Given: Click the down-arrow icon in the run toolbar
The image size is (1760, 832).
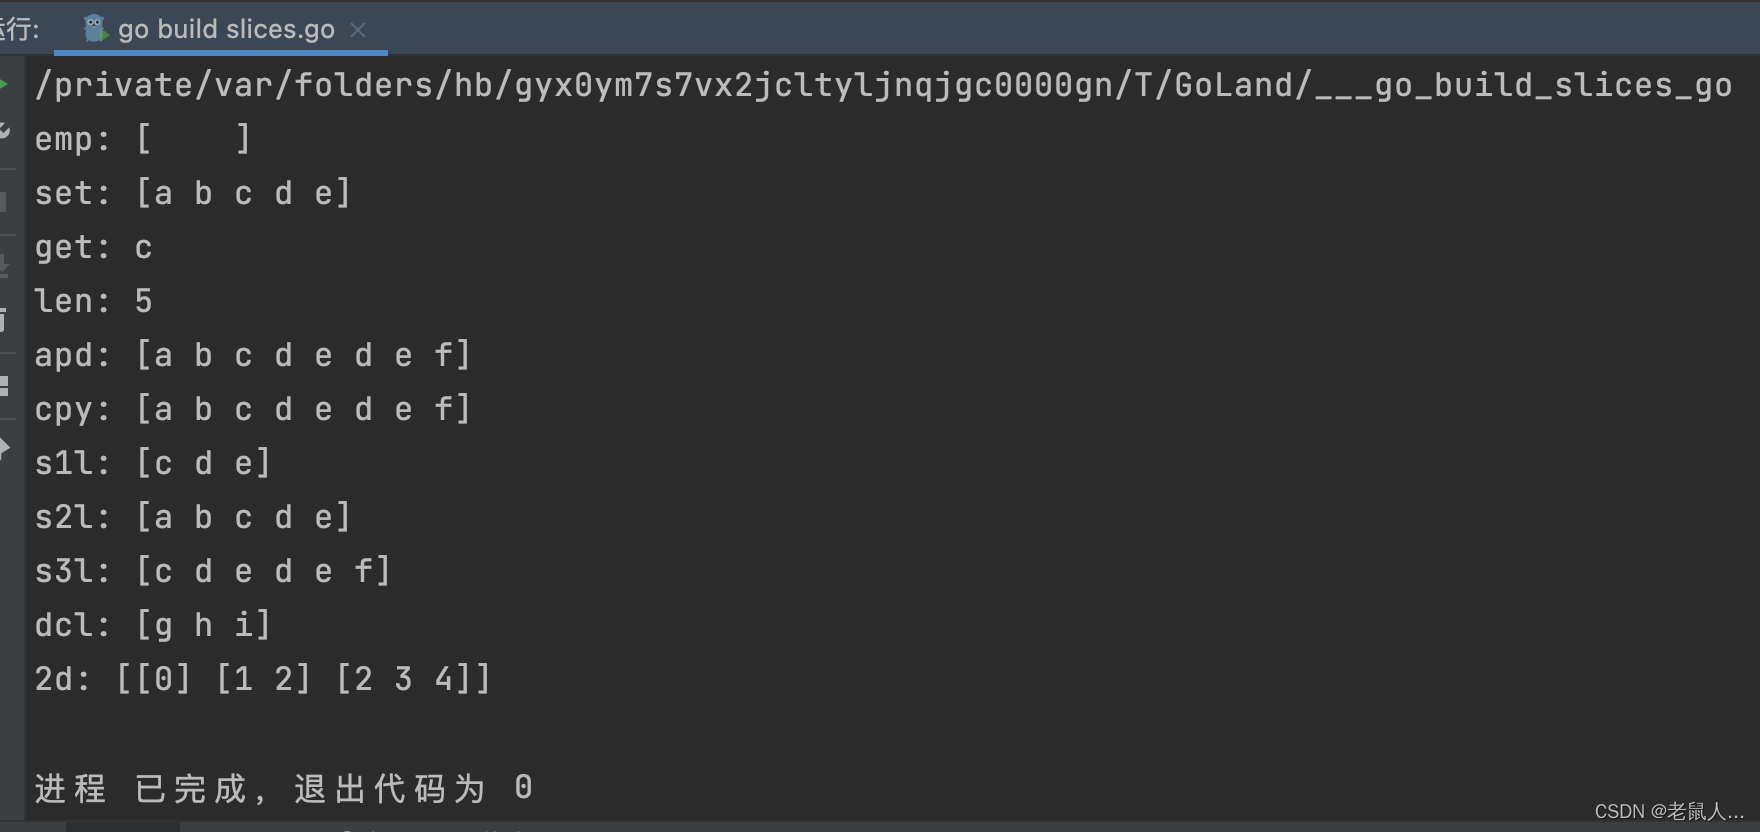Looking at the screenshot, I should (7, 265).
